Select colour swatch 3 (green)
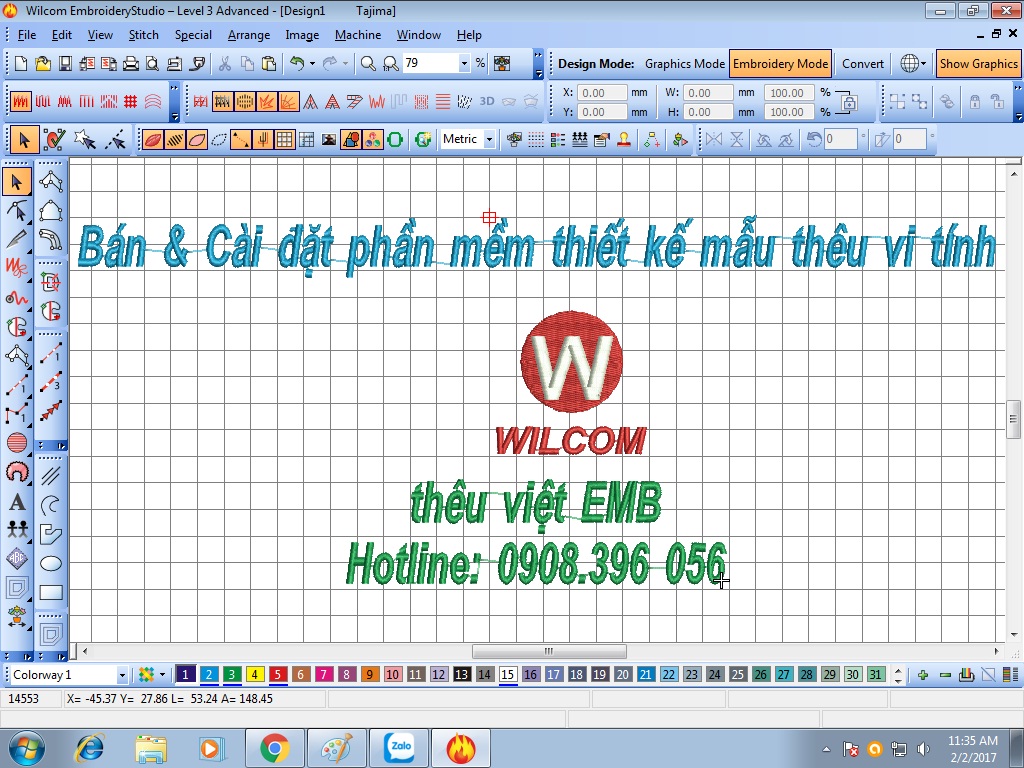 (232, 674)
